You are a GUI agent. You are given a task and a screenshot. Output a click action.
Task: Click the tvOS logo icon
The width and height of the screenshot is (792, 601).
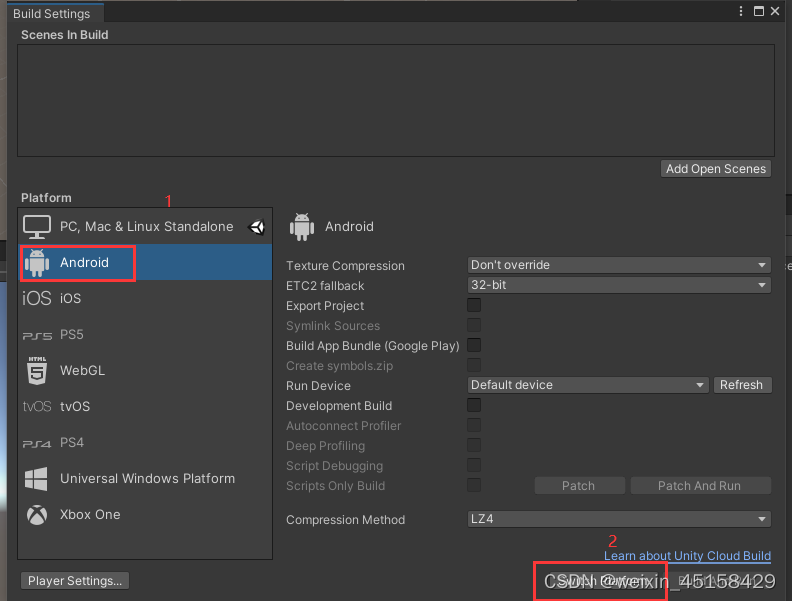pos(37,407)
